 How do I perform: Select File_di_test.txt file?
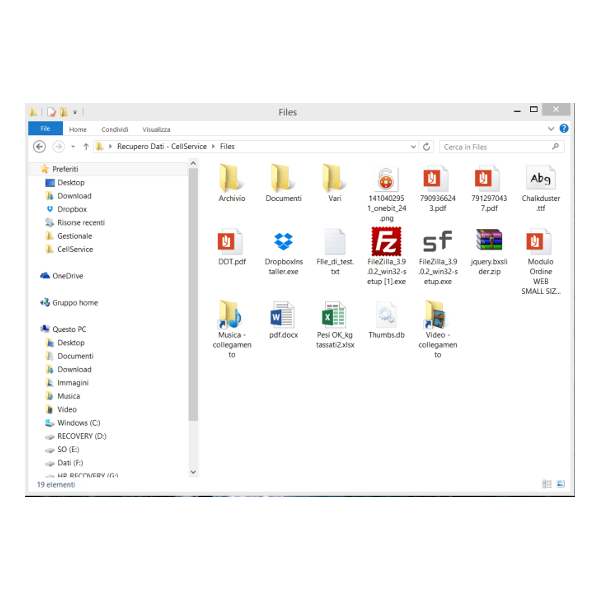pyautogui.click(x=335, y=253)
